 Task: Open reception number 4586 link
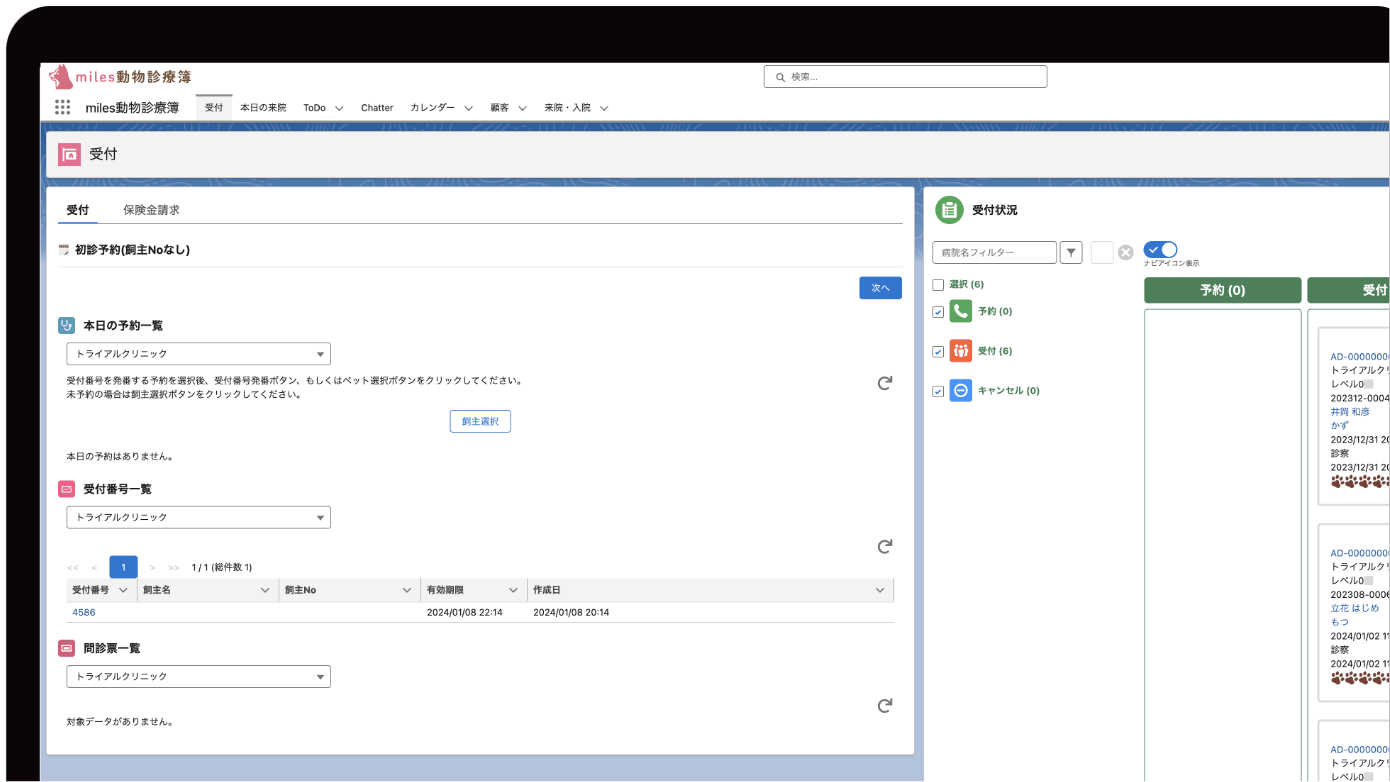pos(84,612)
